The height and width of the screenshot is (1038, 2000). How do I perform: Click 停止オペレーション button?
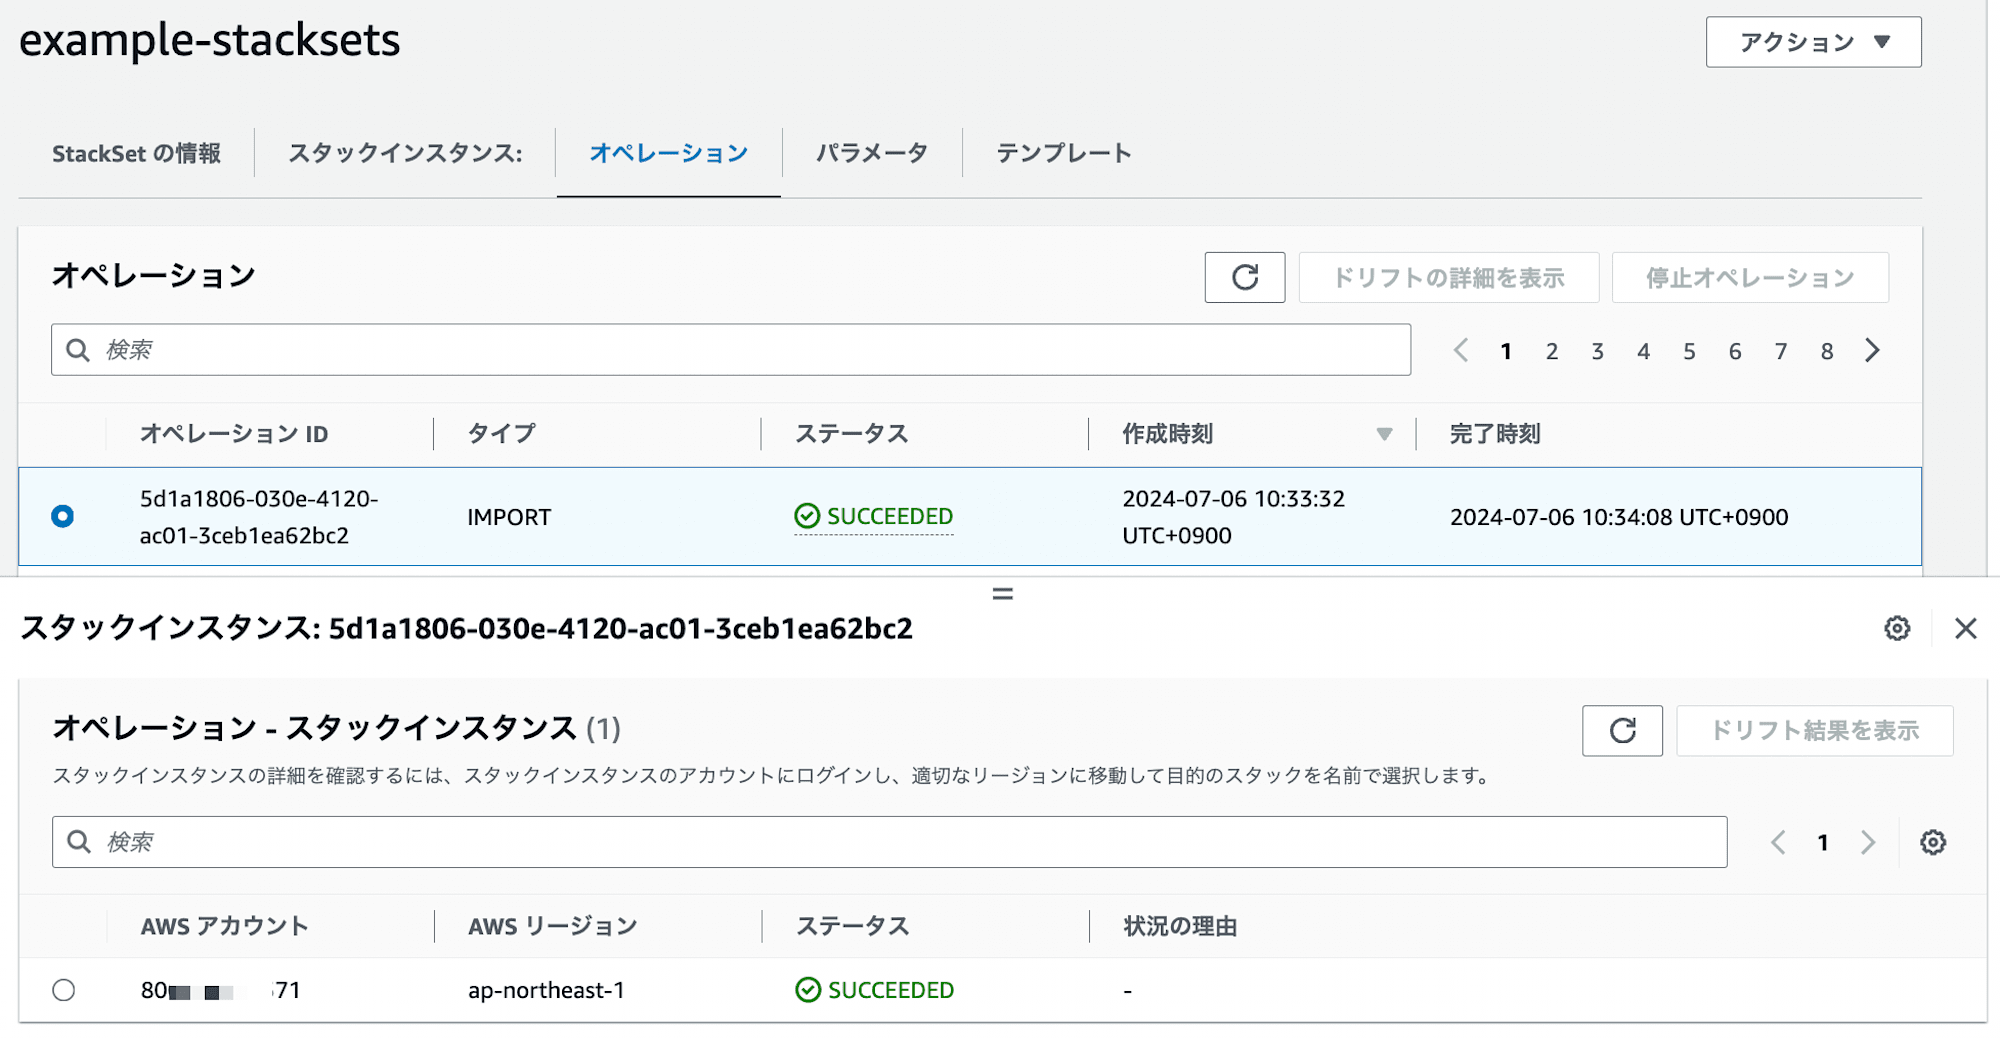point(1750,277)
